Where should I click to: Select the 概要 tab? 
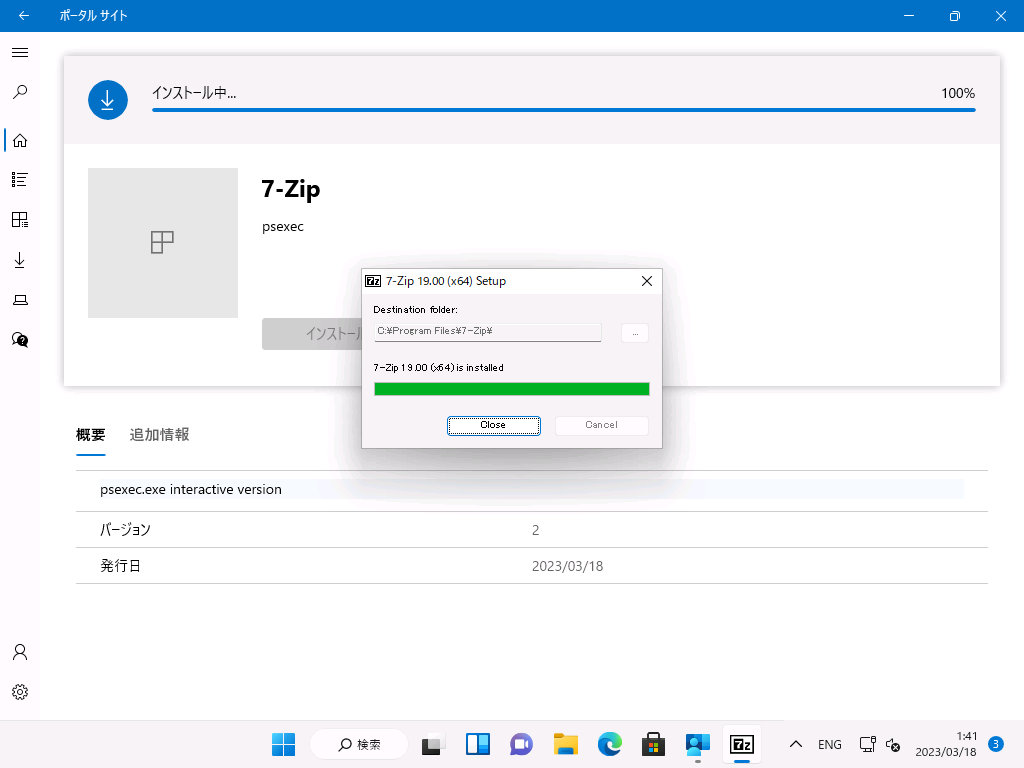pyautogui.click(x=90, y=435)
